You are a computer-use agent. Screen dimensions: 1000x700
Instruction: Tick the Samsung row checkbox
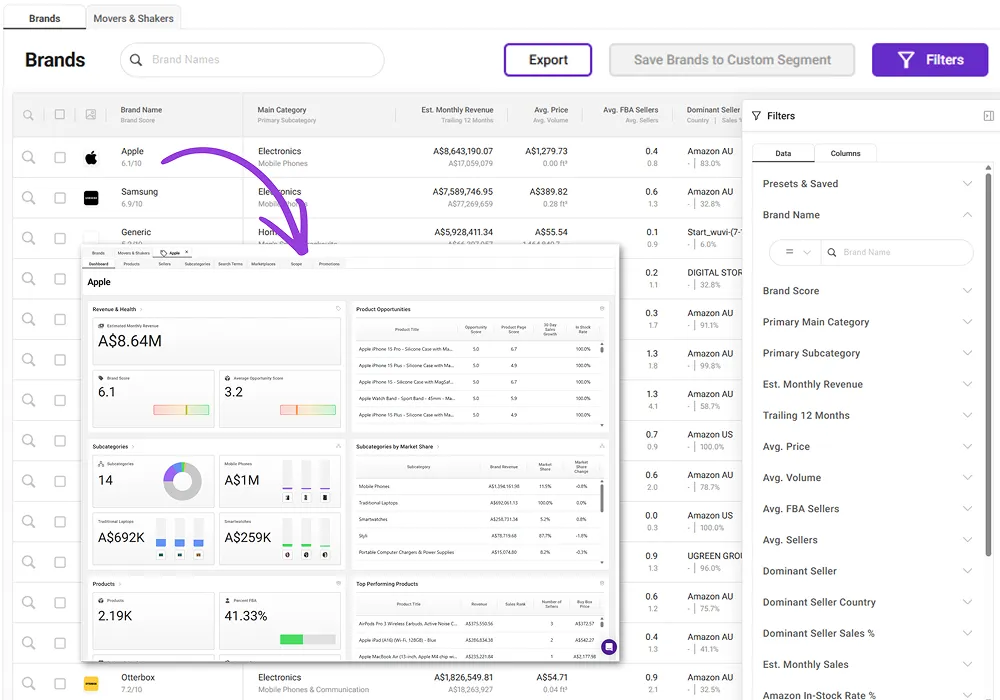(x=60, y=198)
